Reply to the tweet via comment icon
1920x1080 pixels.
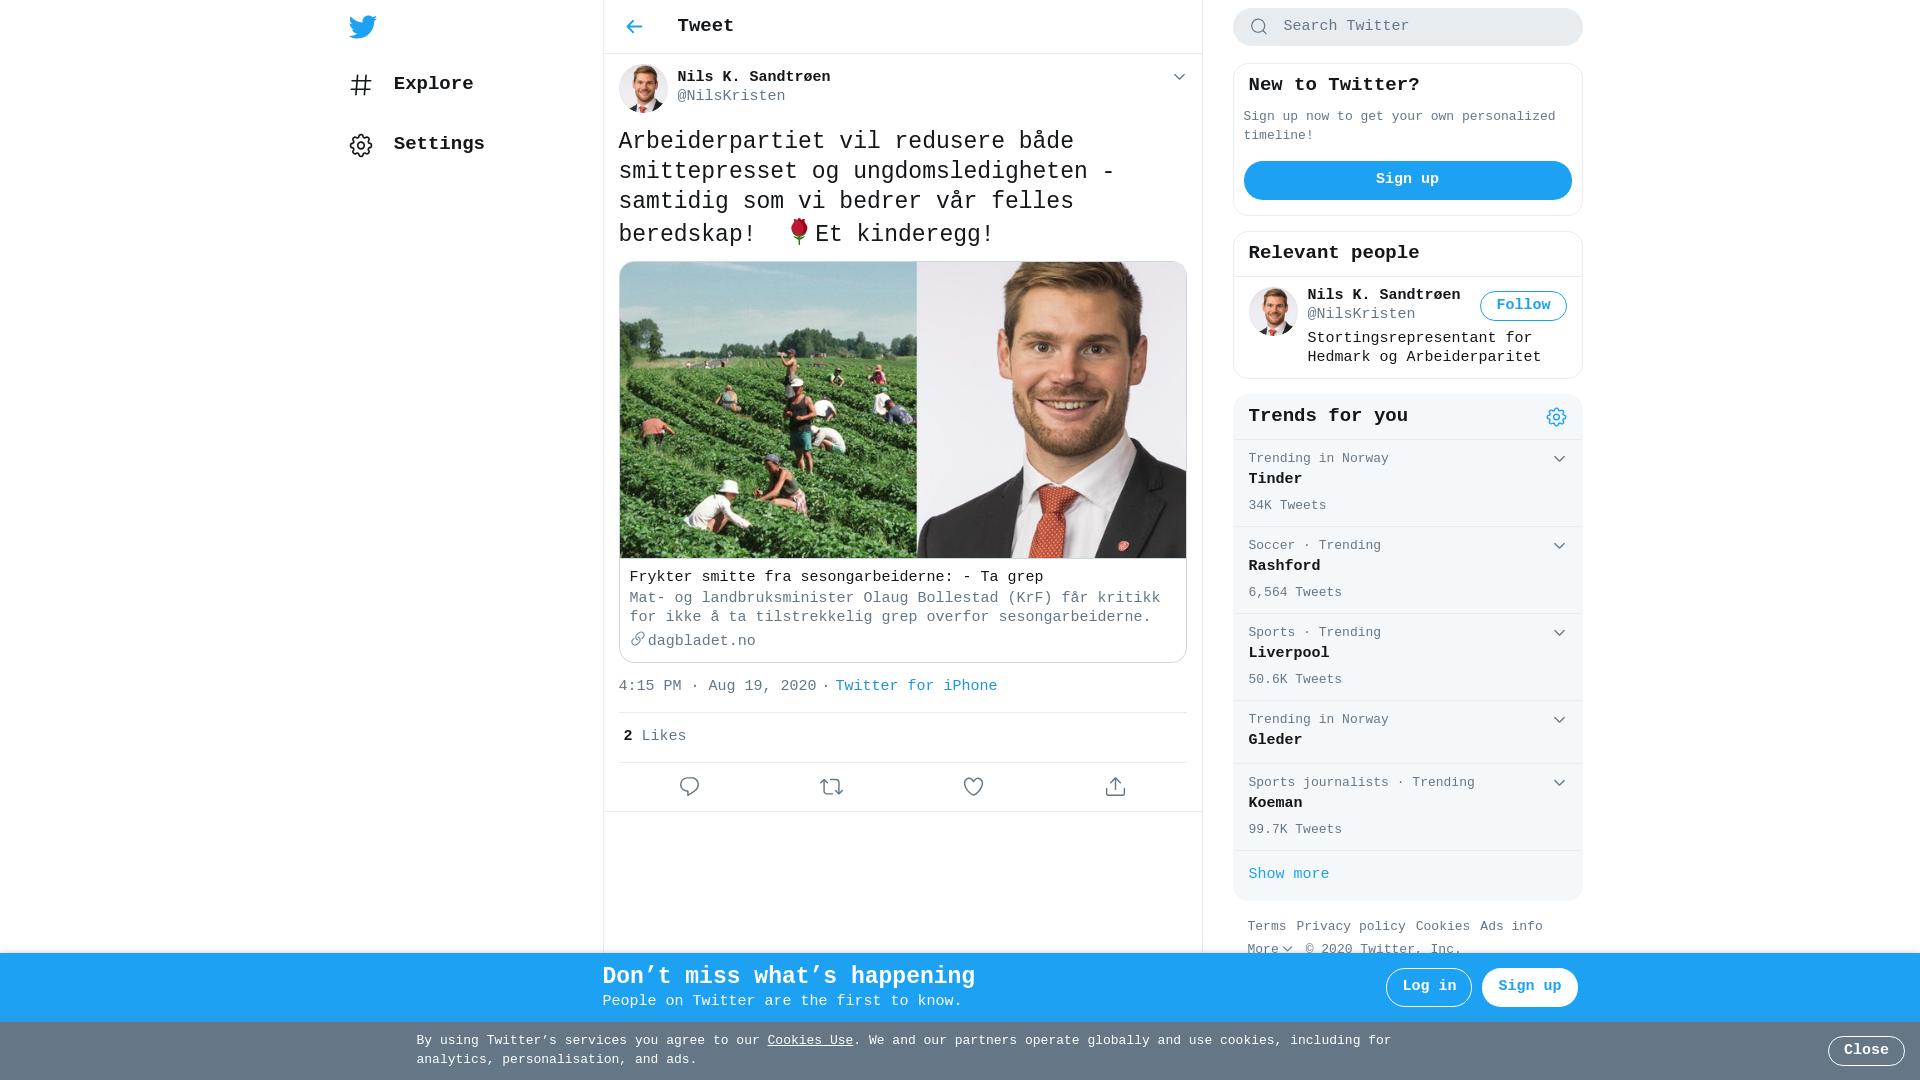tap(689, 787)
